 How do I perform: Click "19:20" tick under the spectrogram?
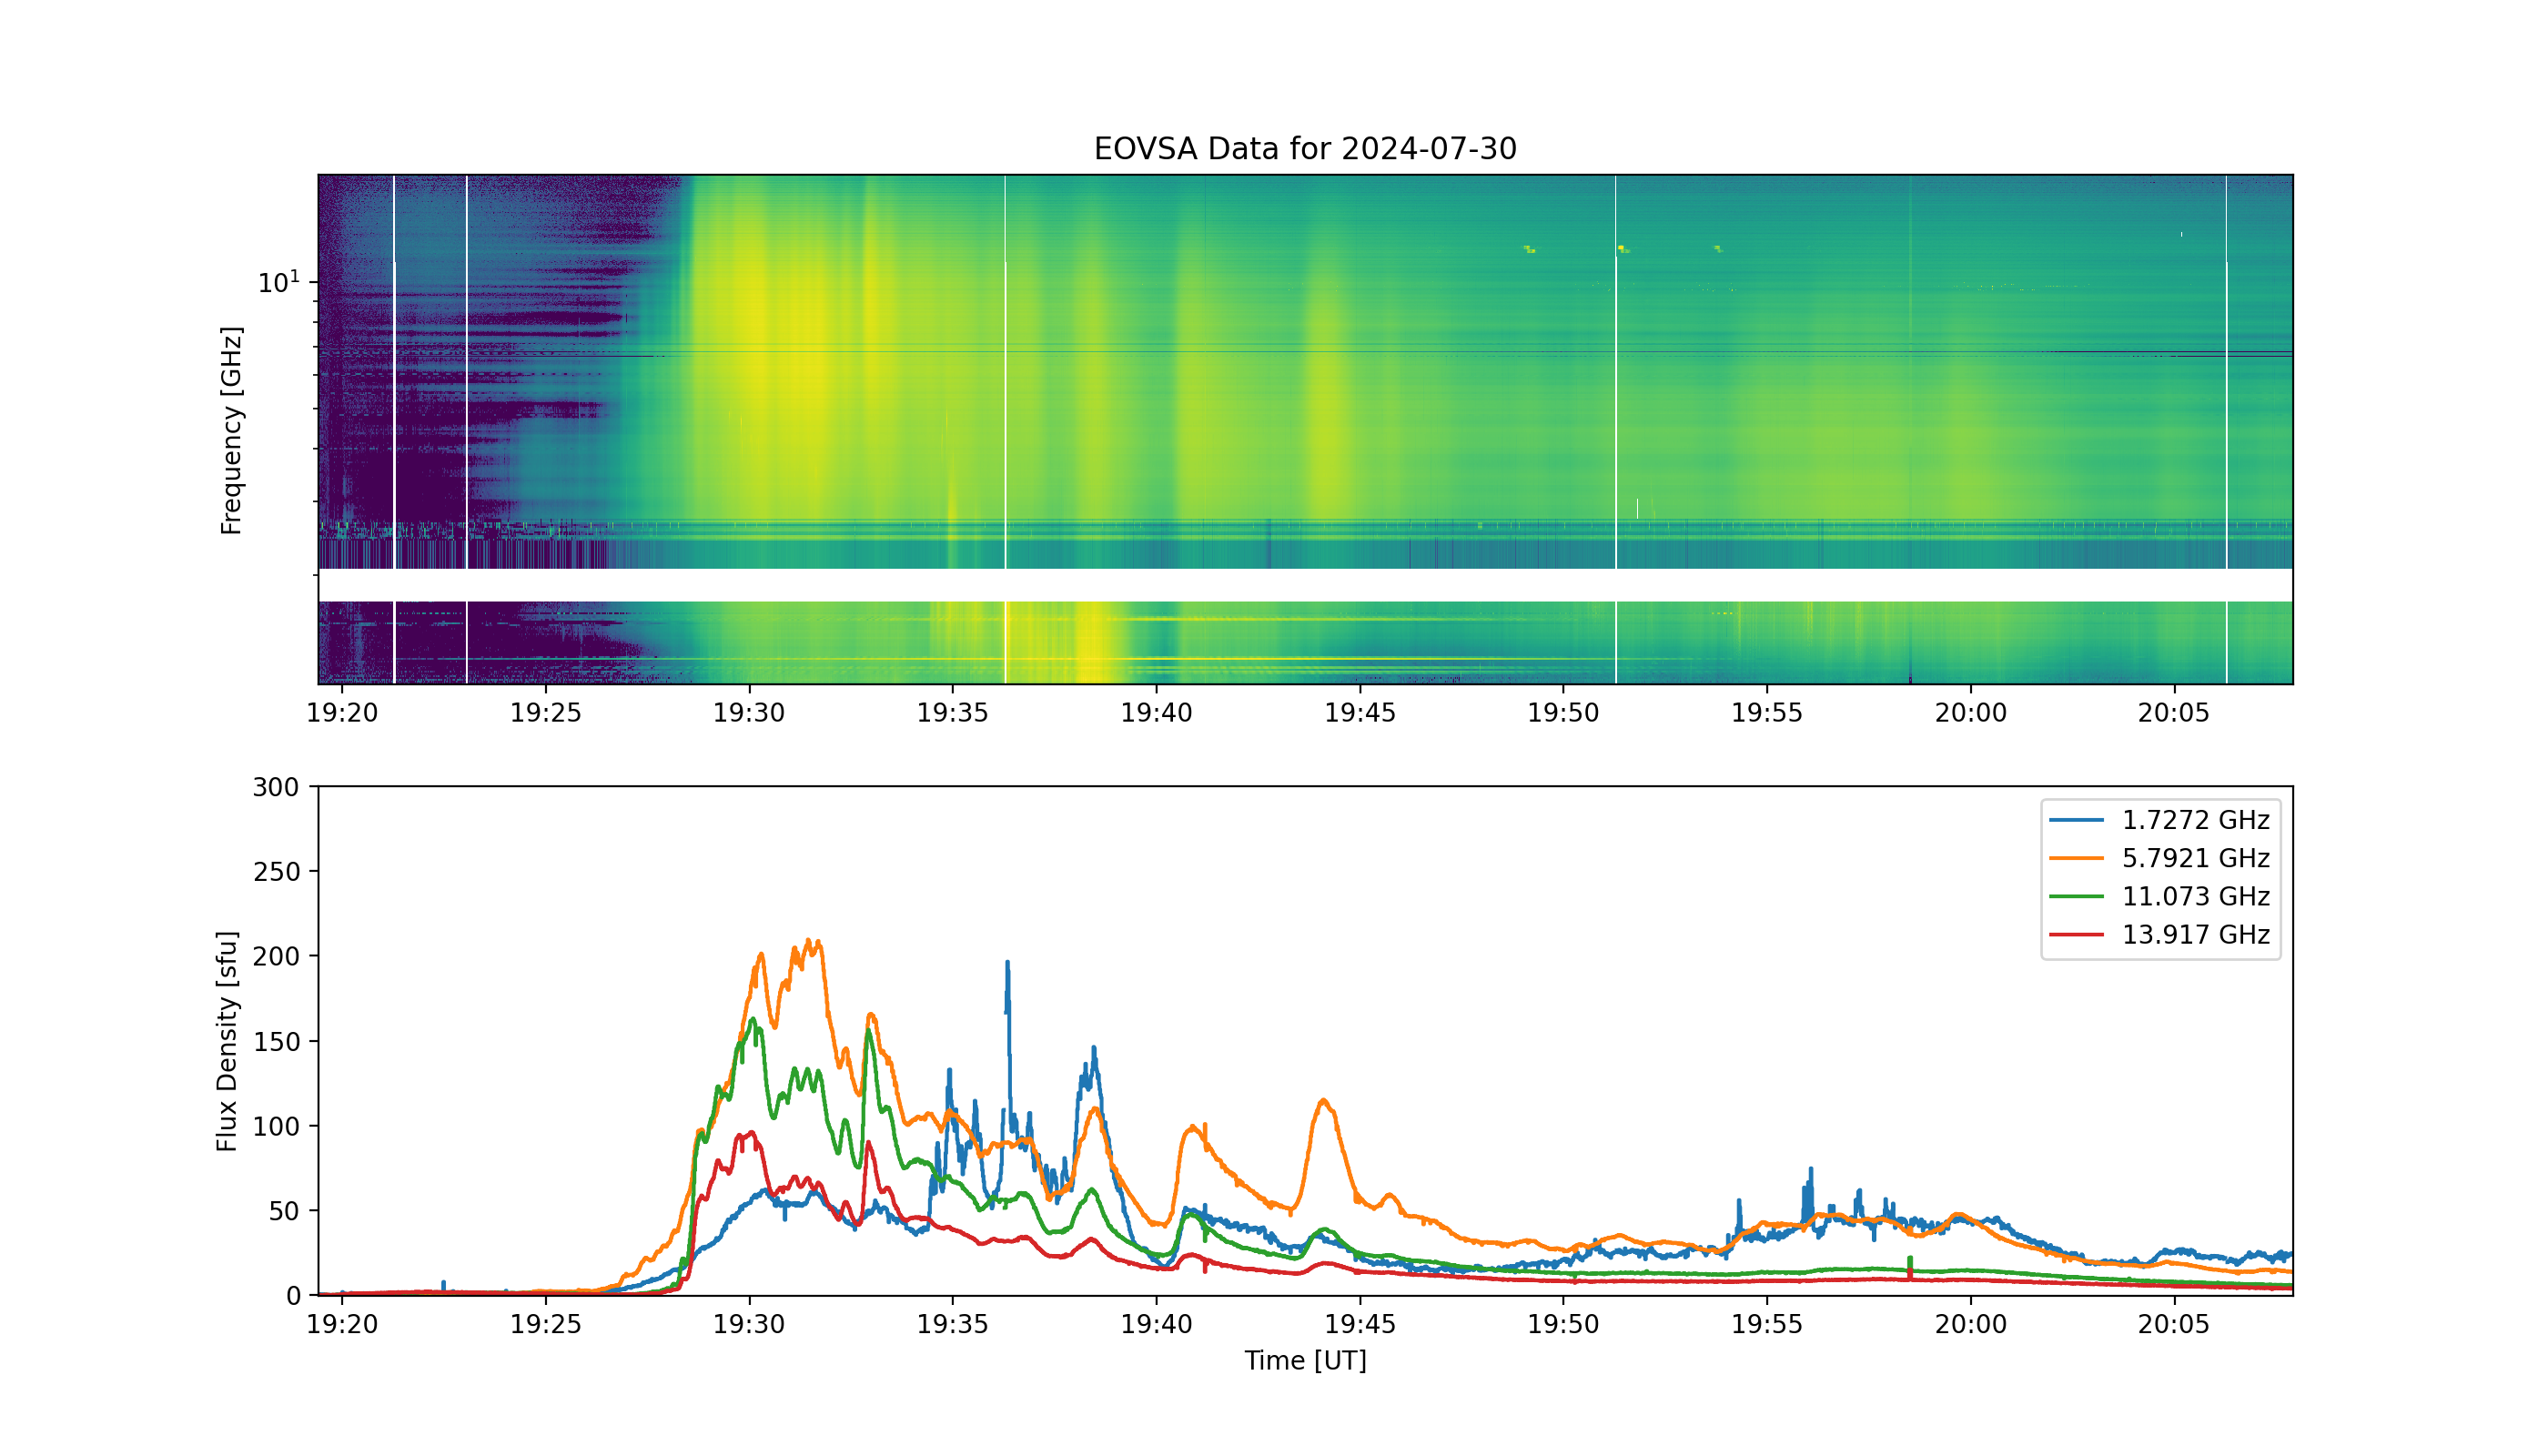(x=342, y=713)
